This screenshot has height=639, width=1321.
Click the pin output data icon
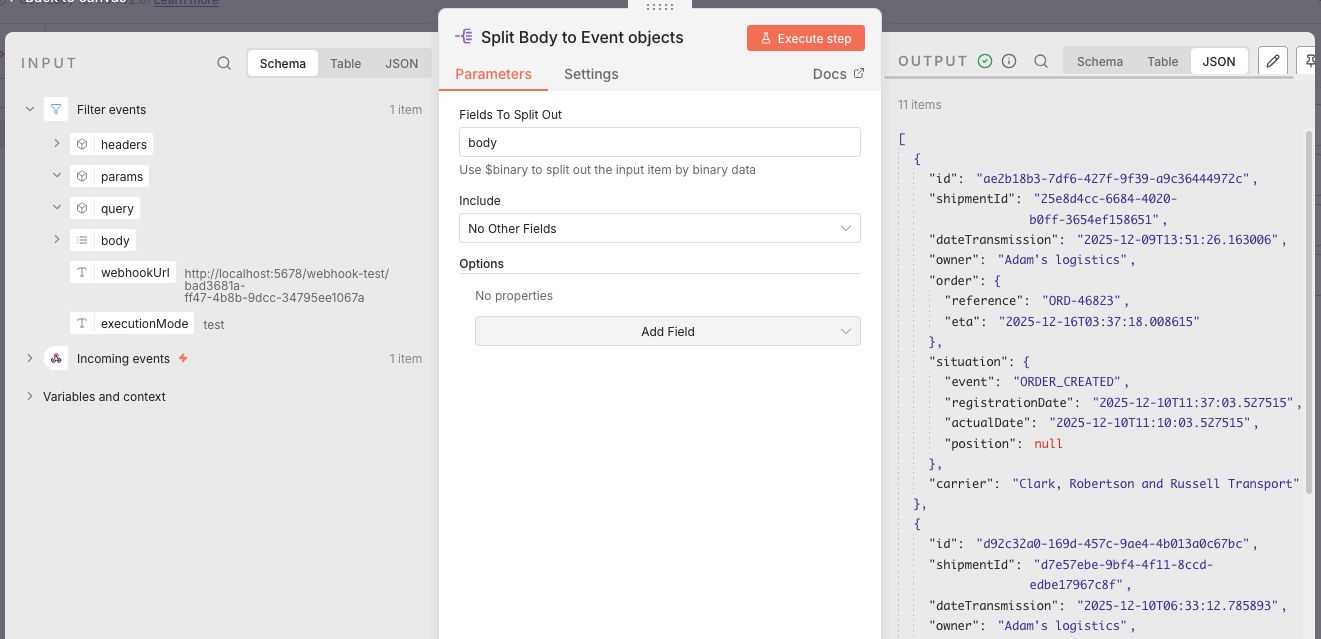1308,61
